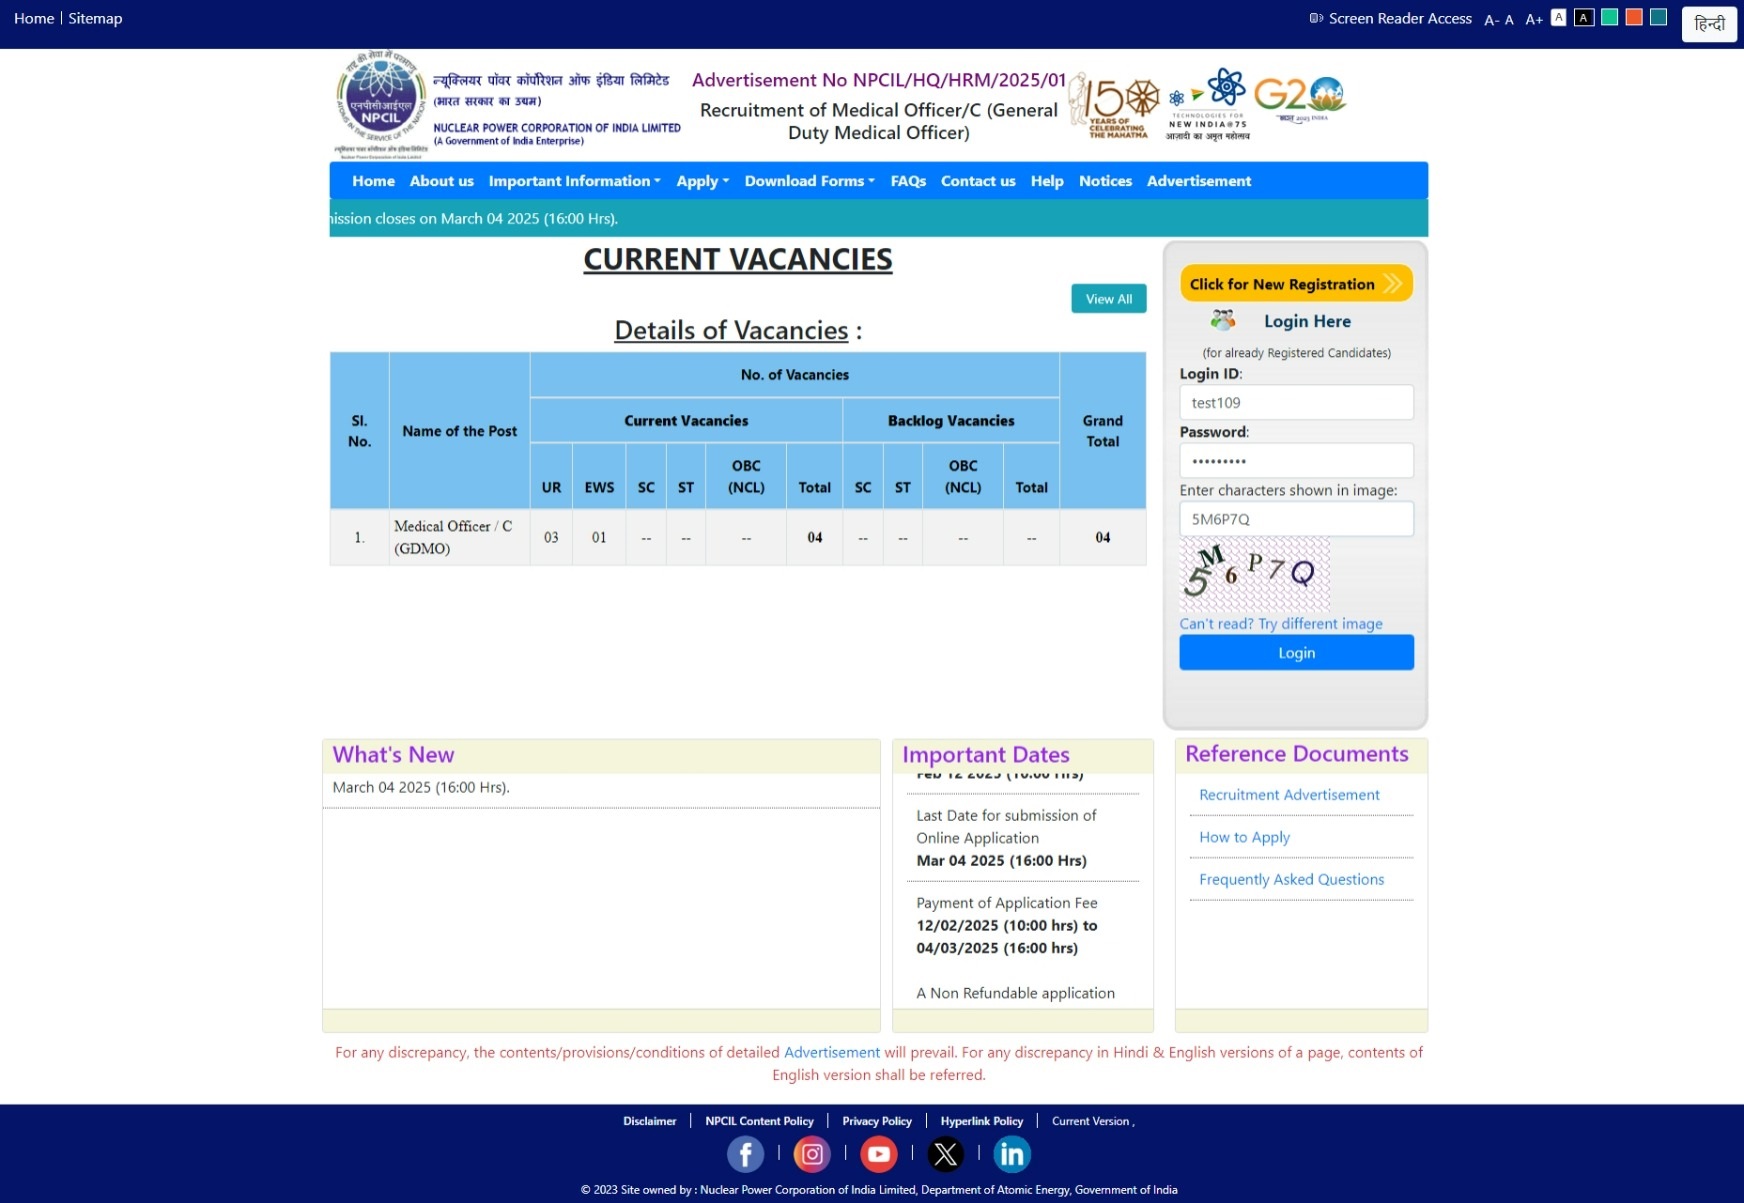Click the registered candidates user icon
The height and width of the screenshot is (1203, 1744).
pos(1223,320)
